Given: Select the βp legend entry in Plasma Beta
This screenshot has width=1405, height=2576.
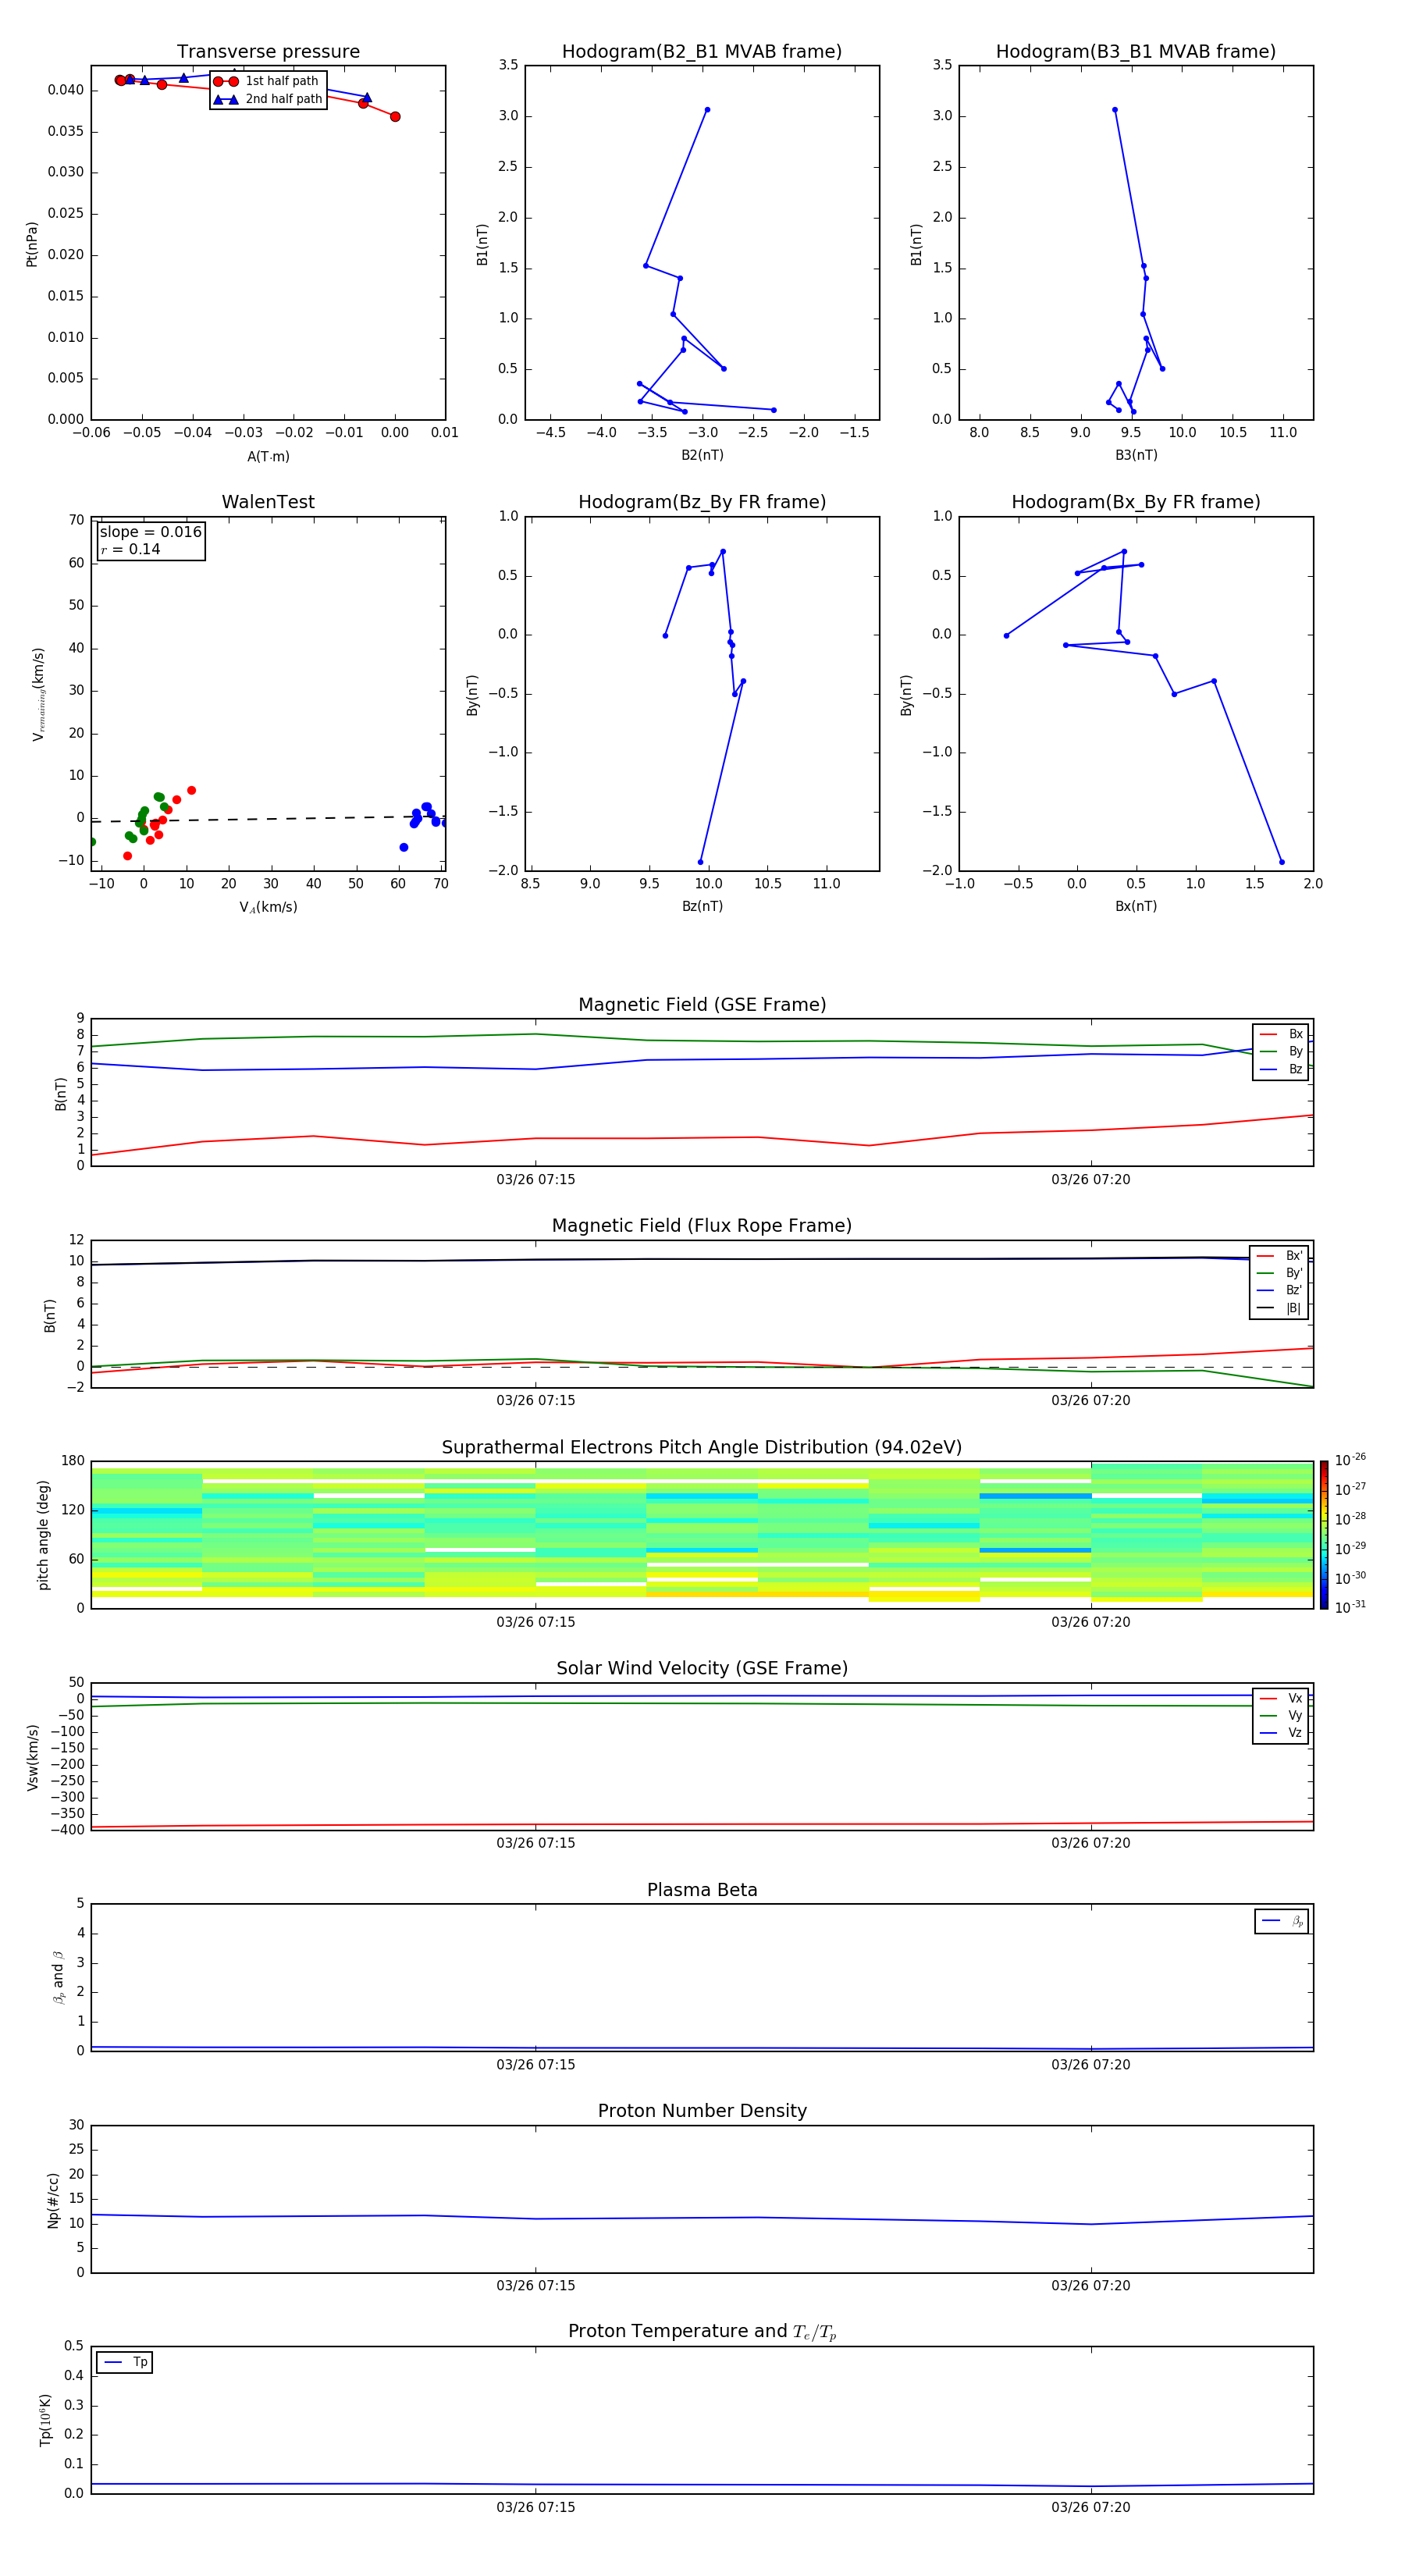Looking at the screenshot, I should click(1282, 1921).
